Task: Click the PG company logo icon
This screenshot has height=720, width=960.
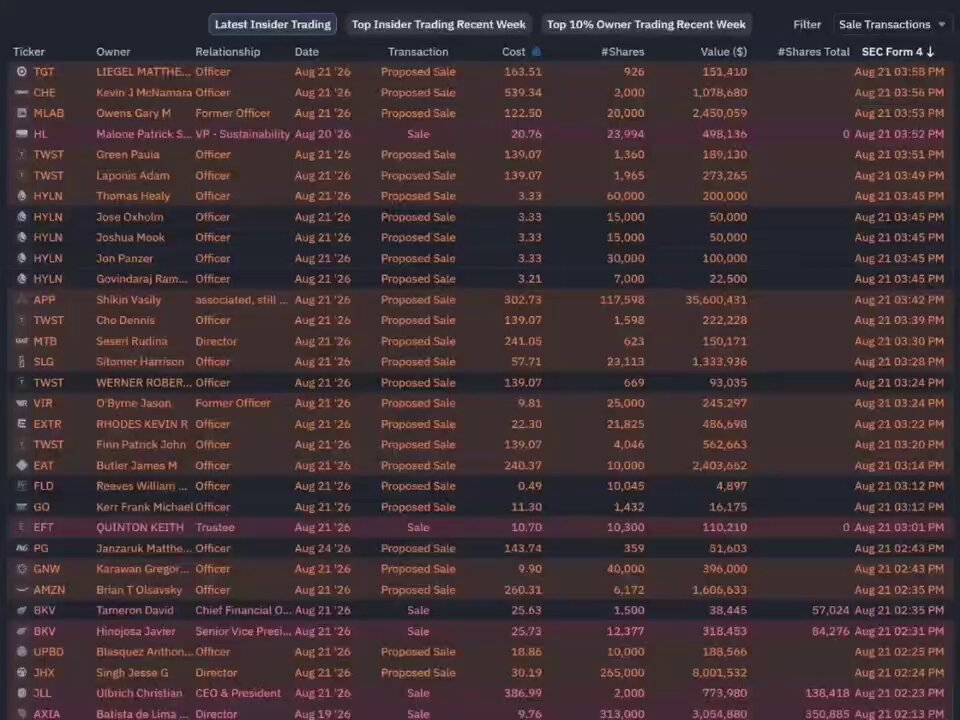Action: tap(21, 548)
